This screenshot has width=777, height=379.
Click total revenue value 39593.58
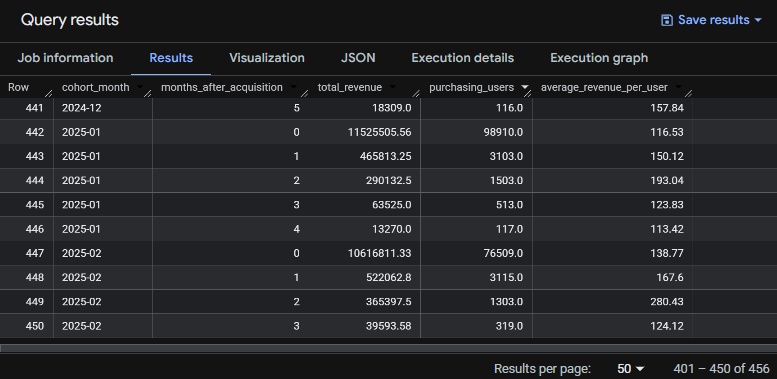click(388, 326)
